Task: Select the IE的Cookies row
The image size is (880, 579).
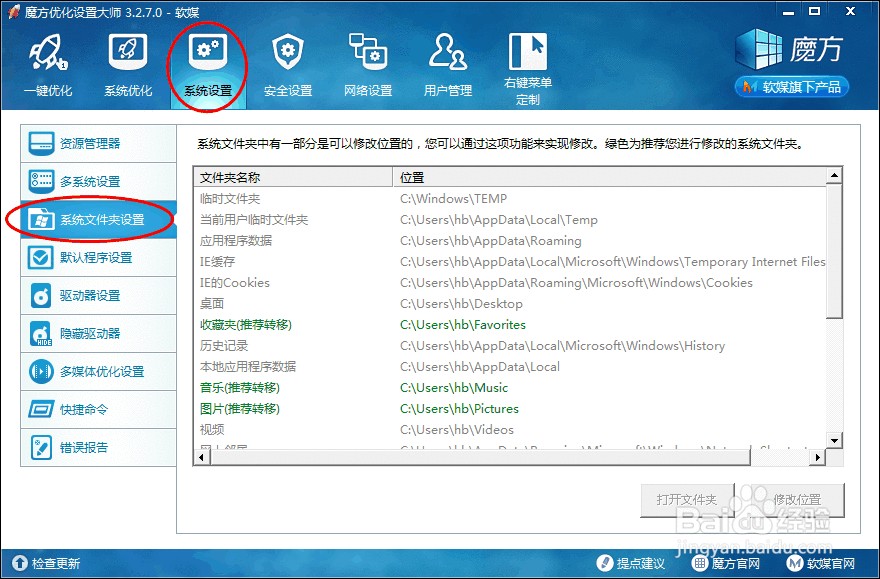Action: [x=510, y=283]
